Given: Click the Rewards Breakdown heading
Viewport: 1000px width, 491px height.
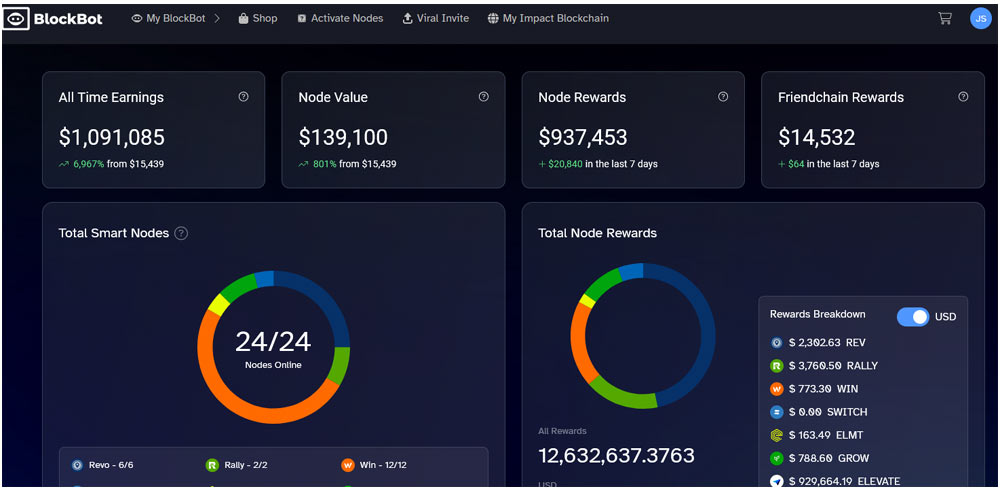Looking at the screenshot, I should pyautogui.click(x=818, y=314).
